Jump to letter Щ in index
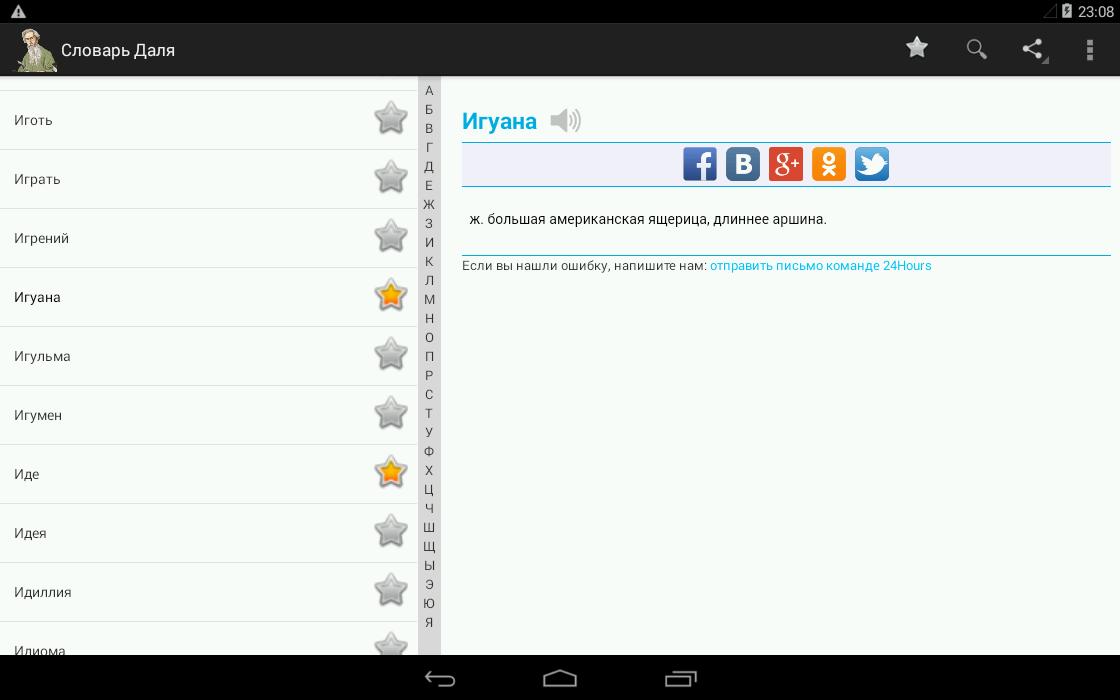This screenshot has width=1120, height=700. pyautogui.click(x=429, y=546)
